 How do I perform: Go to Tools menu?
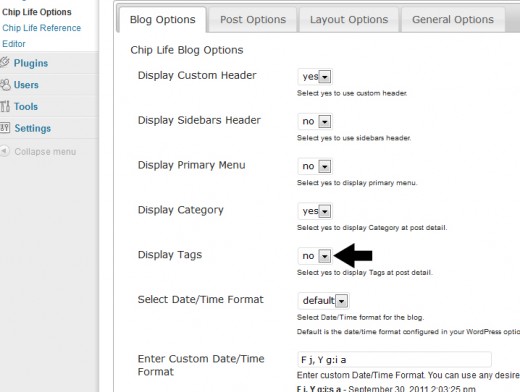[x=26, y=106]
